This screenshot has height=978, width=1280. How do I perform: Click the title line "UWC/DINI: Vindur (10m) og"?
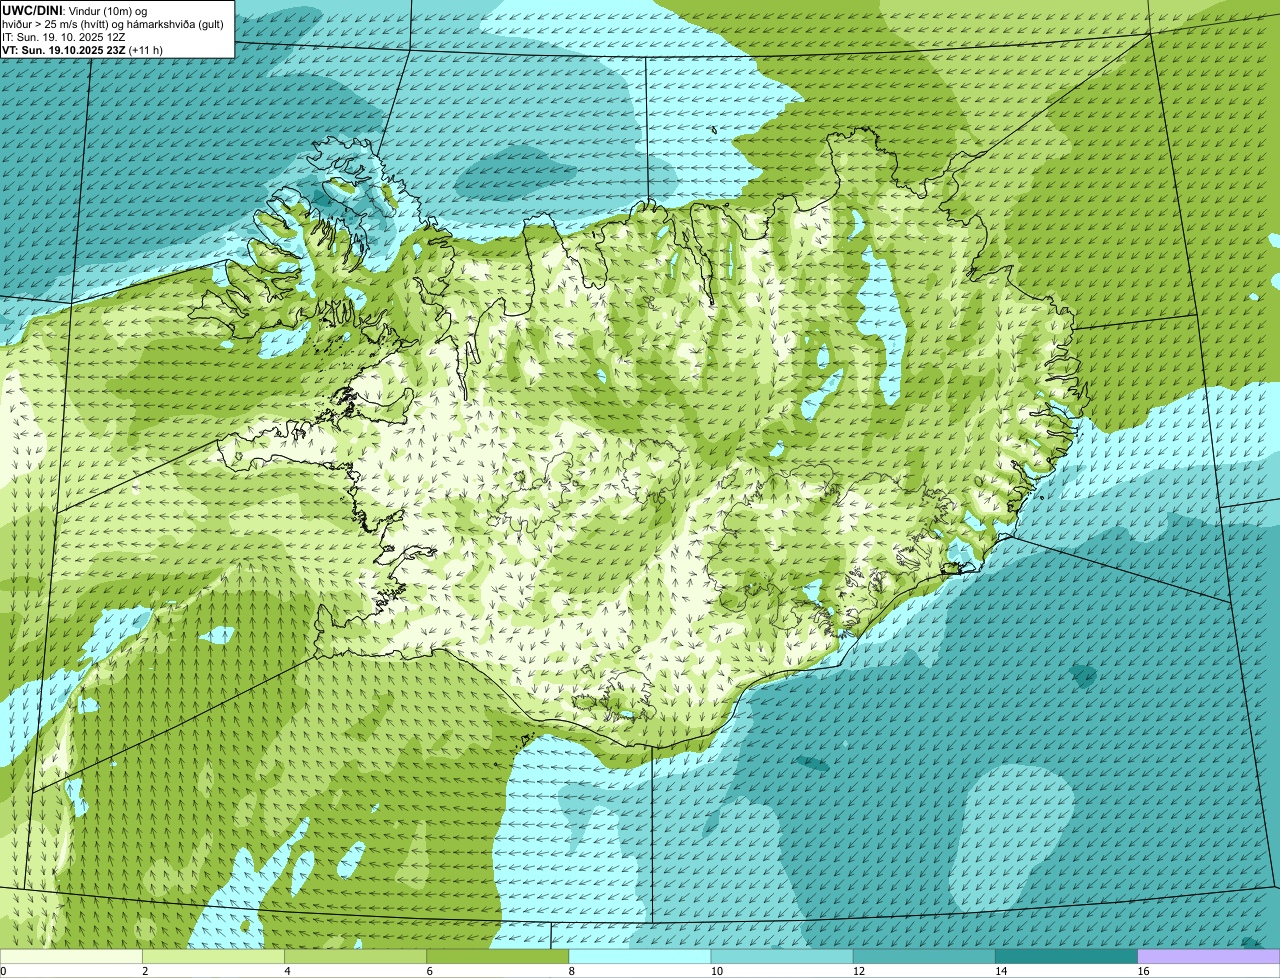point(75,10)
